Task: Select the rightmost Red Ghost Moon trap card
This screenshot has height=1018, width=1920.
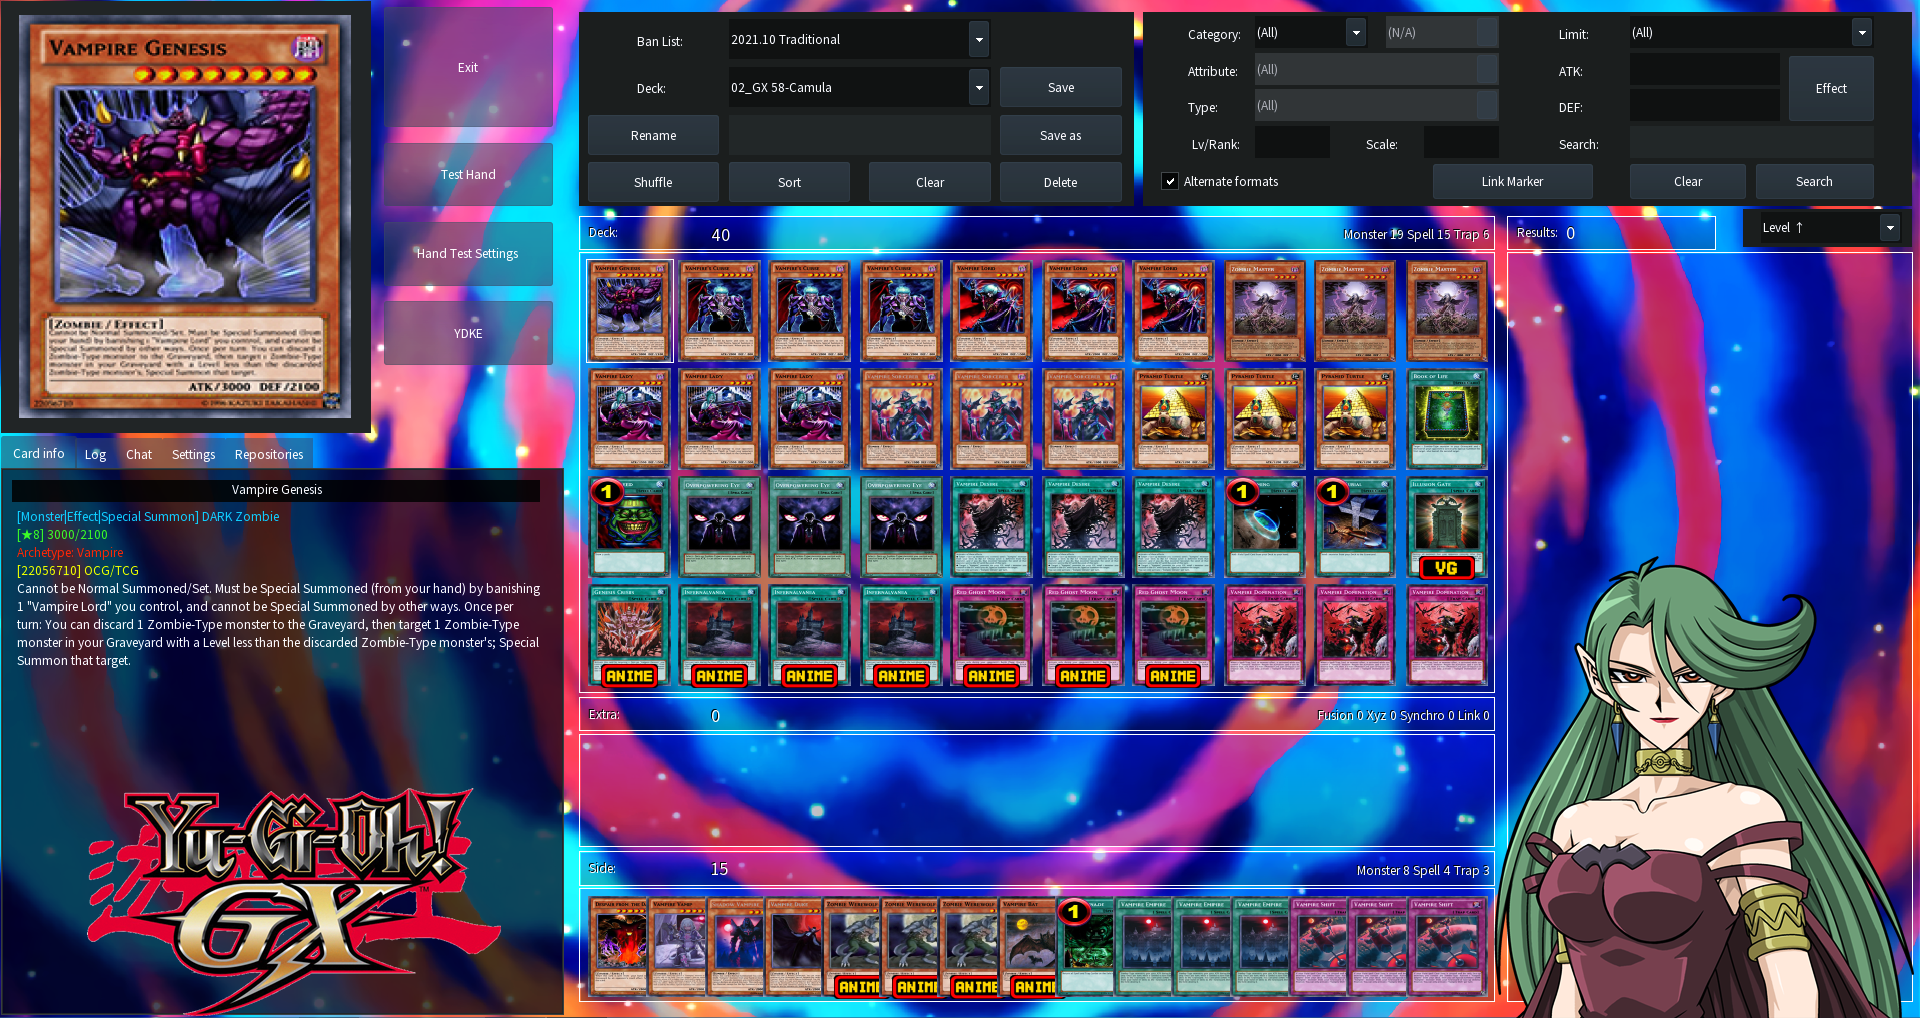Action: pos(1173,635)
